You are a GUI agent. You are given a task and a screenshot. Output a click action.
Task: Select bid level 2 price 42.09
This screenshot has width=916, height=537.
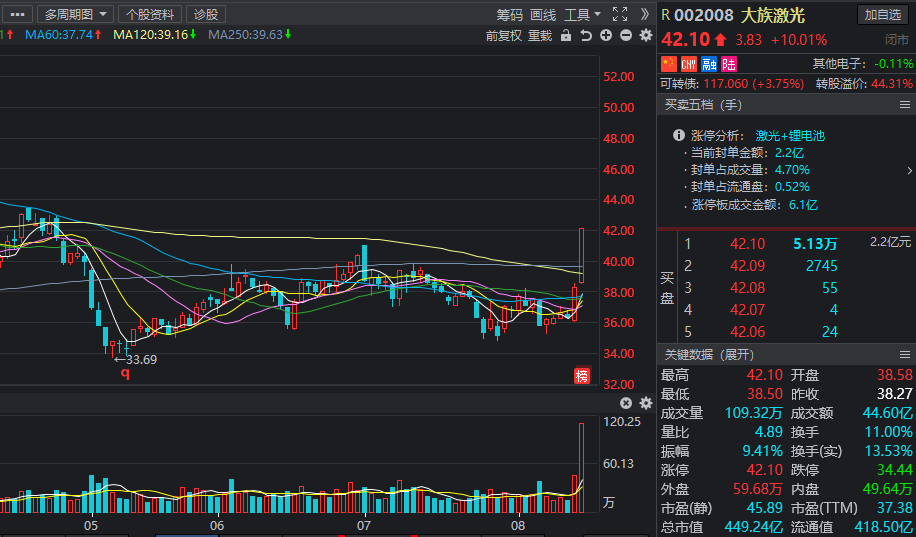(x=747, y=266)
